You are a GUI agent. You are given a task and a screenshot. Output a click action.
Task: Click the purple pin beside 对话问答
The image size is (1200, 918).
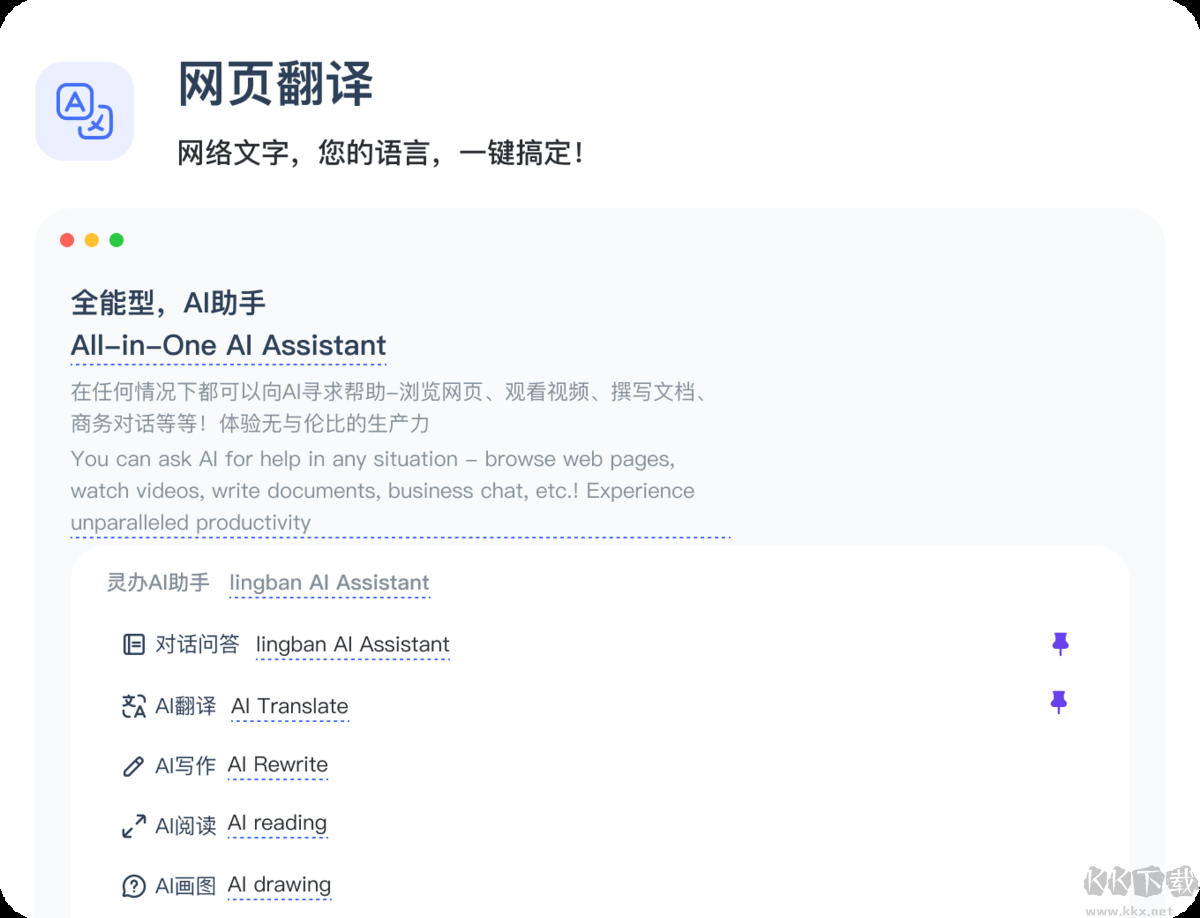[x=1060, y=643]
